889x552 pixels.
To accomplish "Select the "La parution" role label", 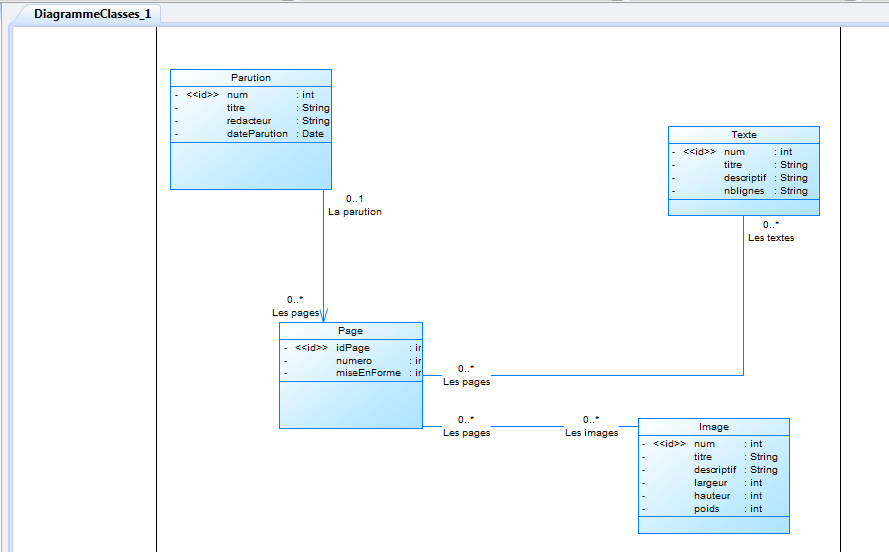I will pyautogui.click(x=354, y=212).
